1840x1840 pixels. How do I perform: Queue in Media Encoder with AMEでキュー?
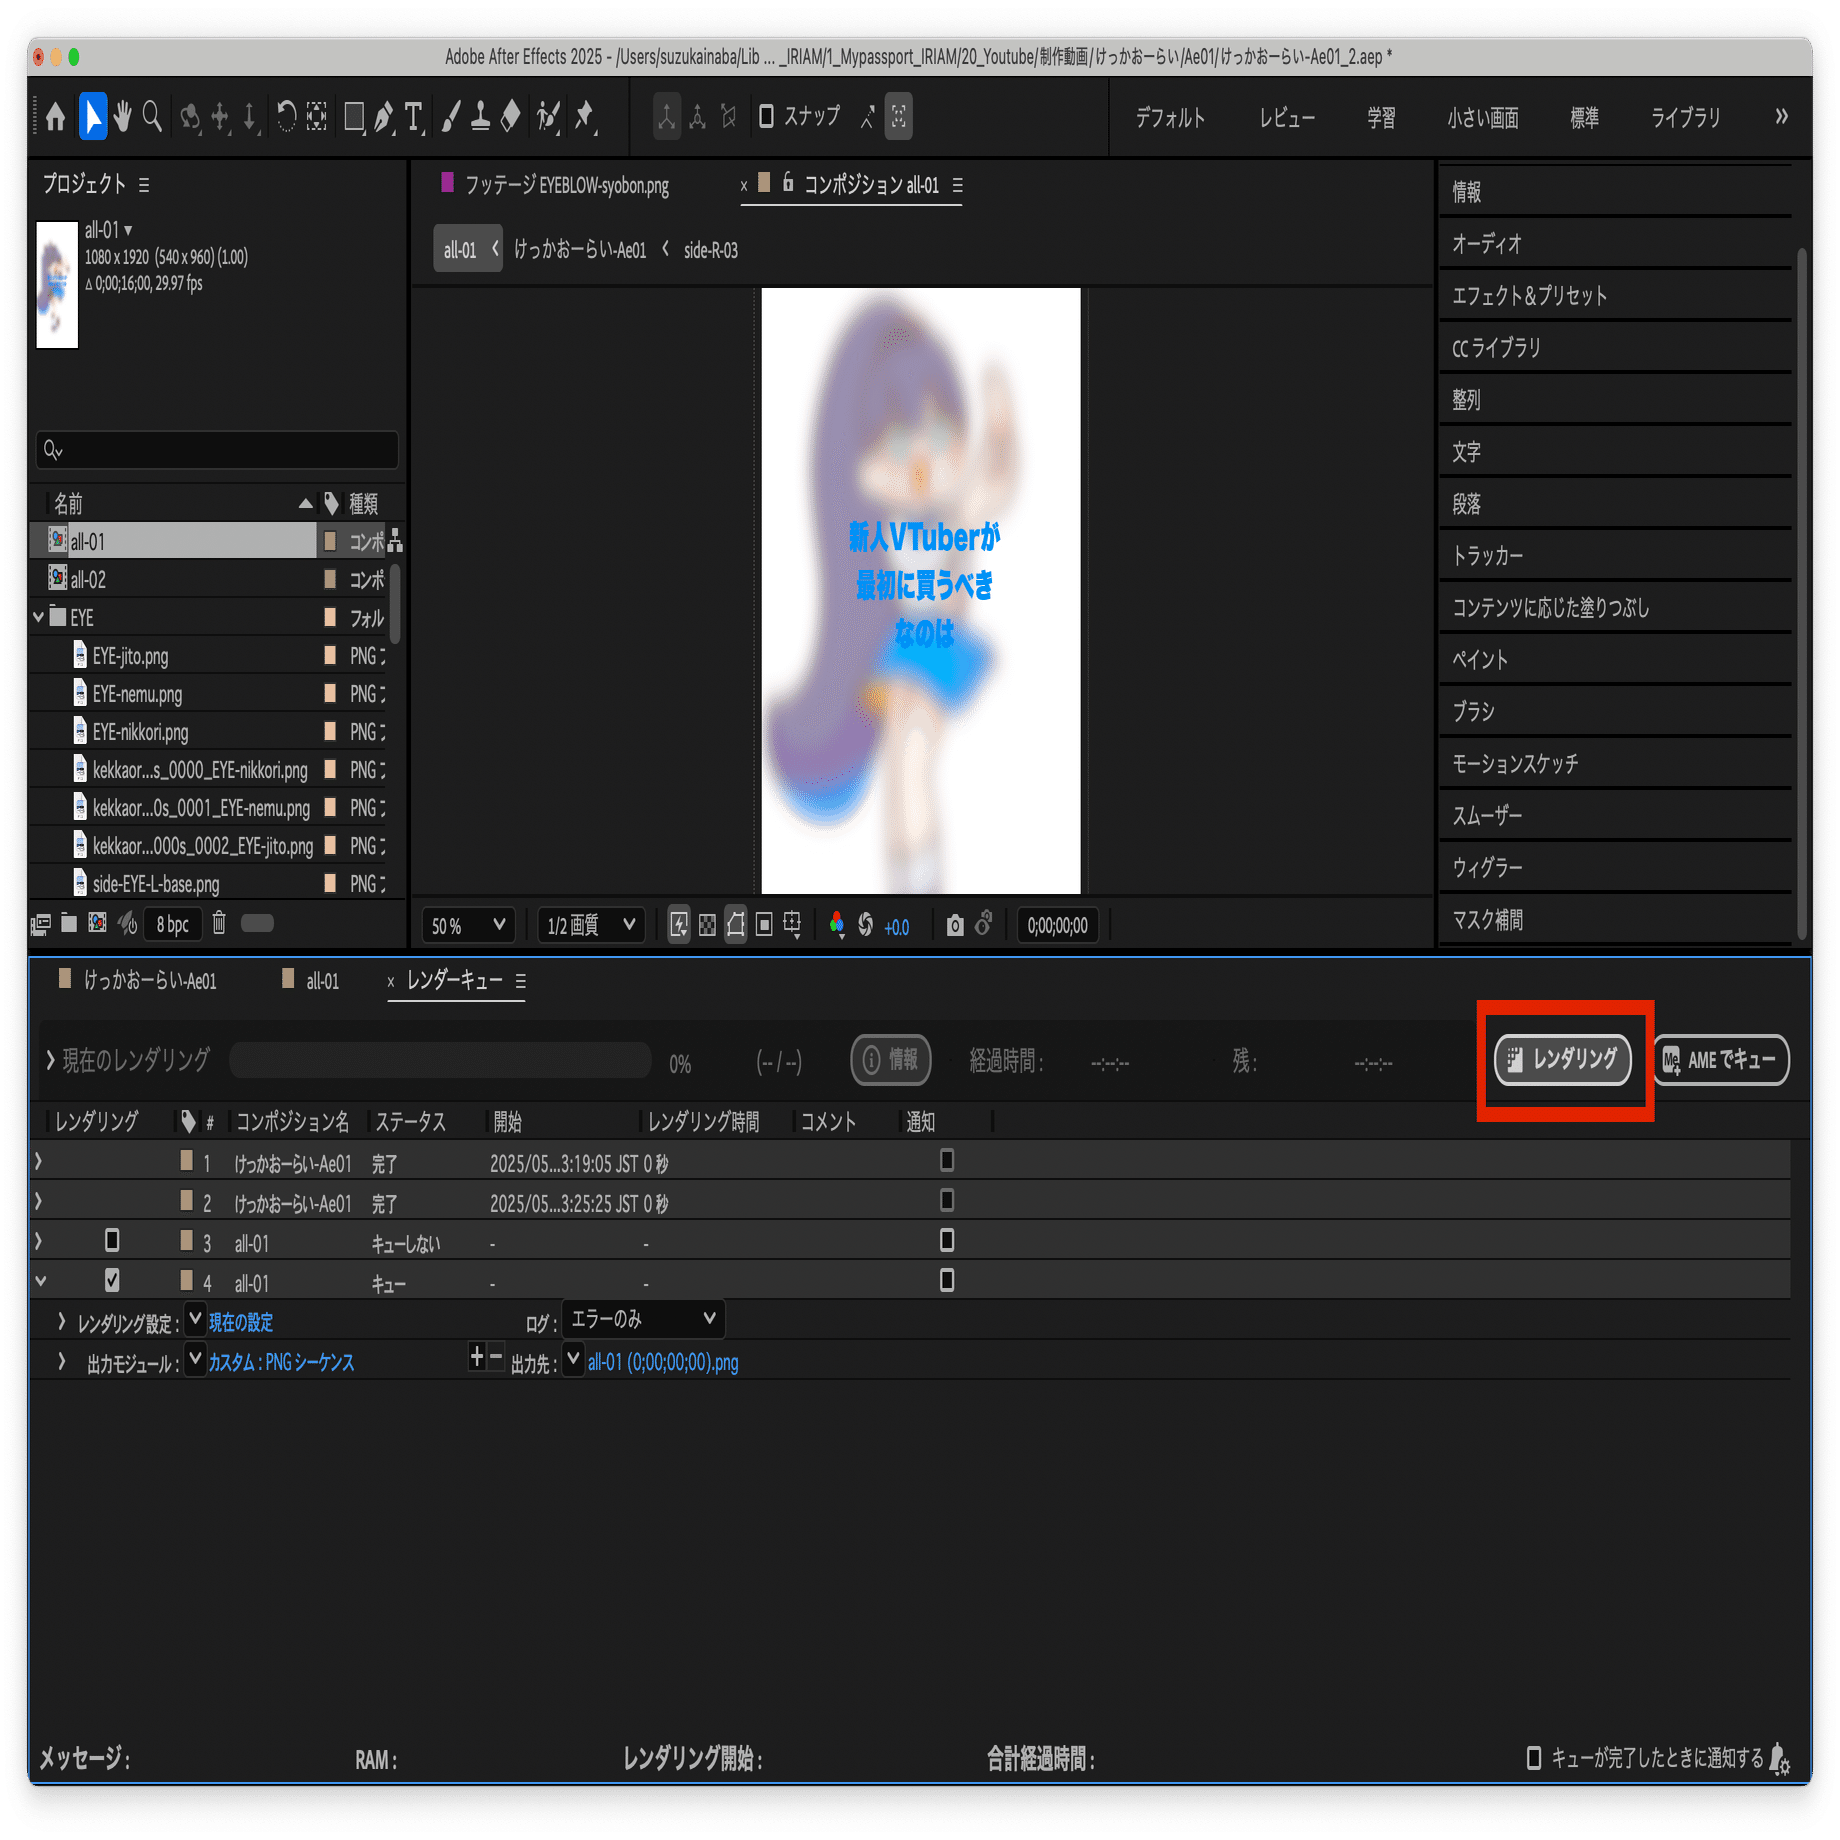tap(1720, 1059)
